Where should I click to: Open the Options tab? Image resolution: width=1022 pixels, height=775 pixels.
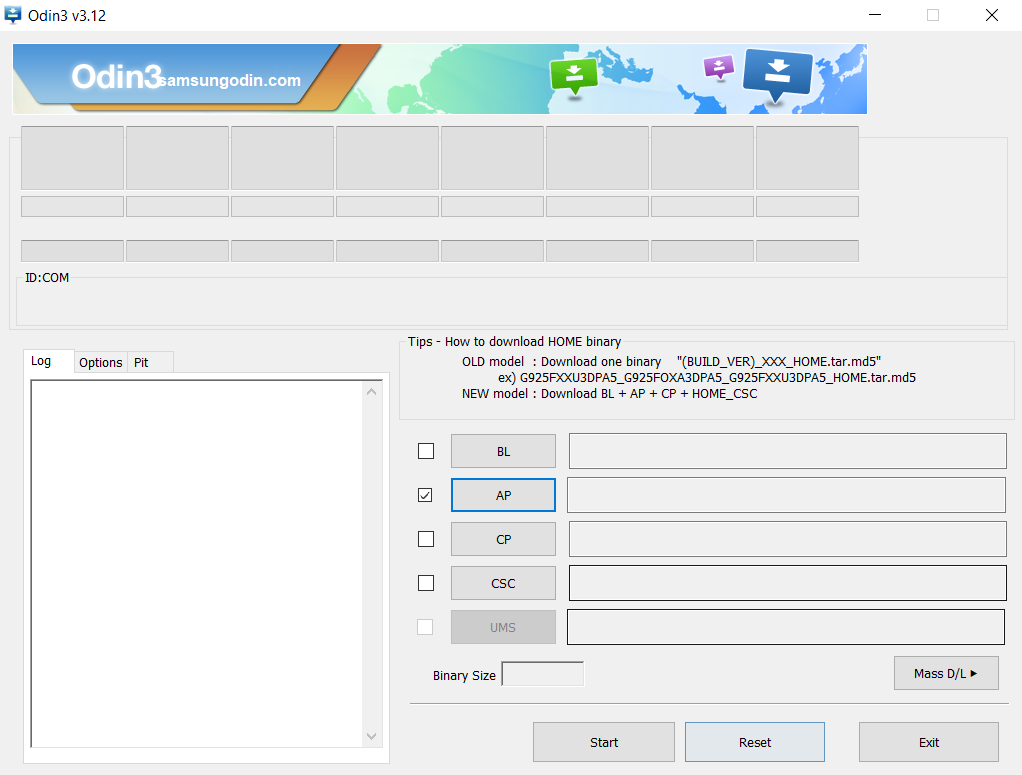click(x=100, y=362)
